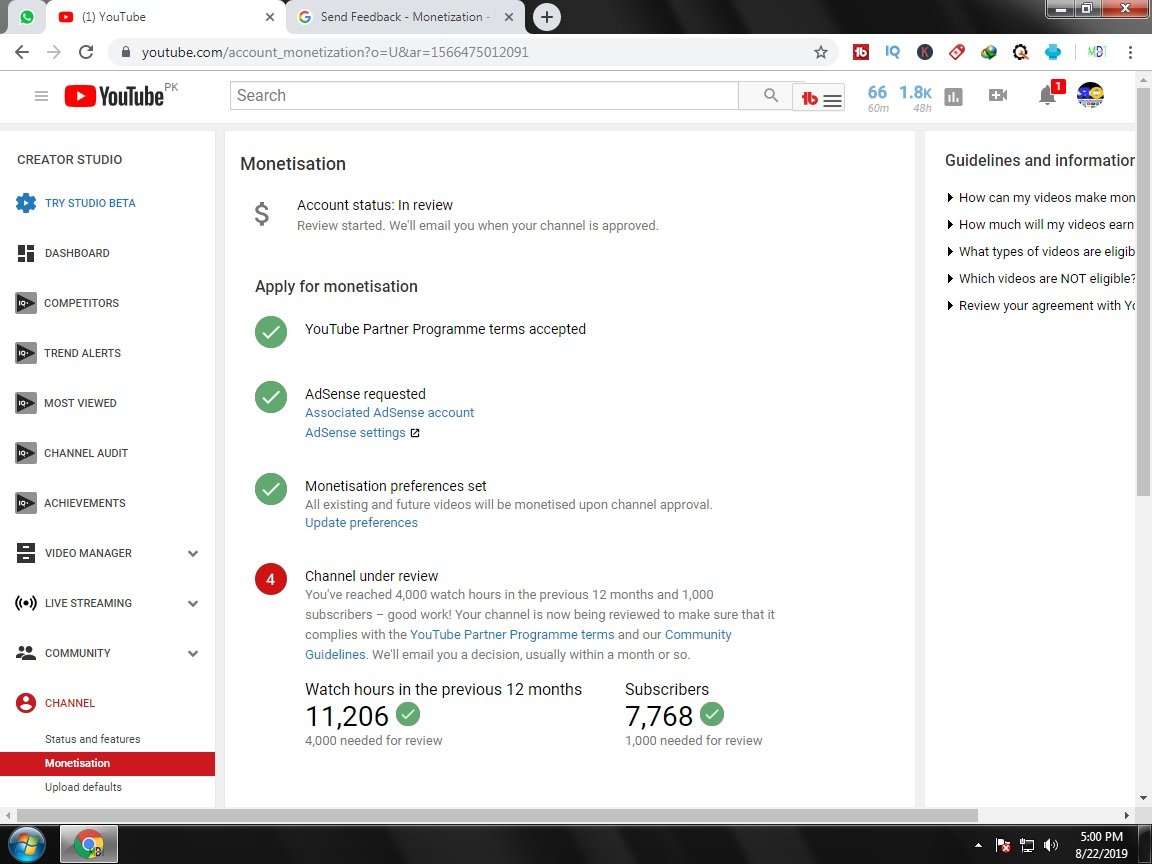The width and height of the screenshot is (1152, 864).
Task: Close the Send Feedback tab
Action: [508, 17]
